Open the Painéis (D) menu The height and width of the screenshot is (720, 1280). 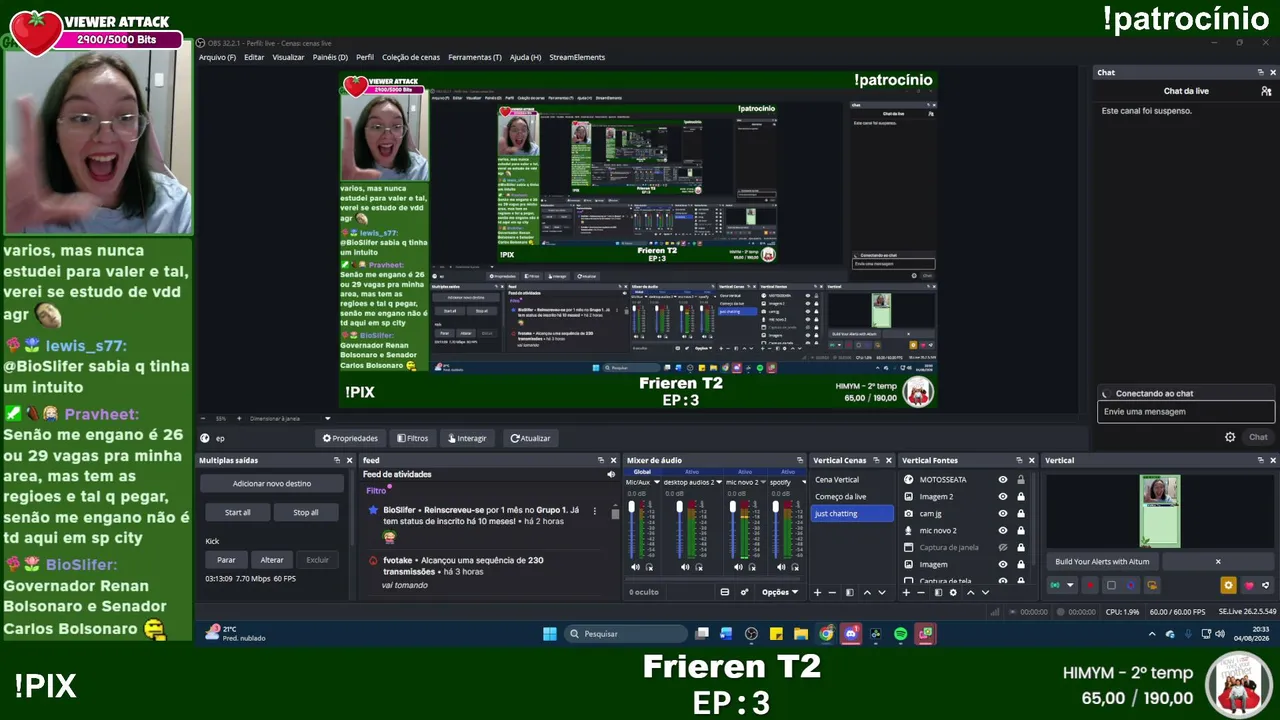pos(330,57)
